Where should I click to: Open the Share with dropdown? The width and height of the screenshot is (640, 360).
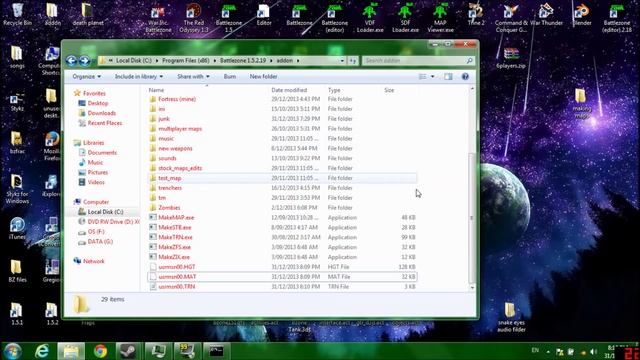tap(193, 77)
